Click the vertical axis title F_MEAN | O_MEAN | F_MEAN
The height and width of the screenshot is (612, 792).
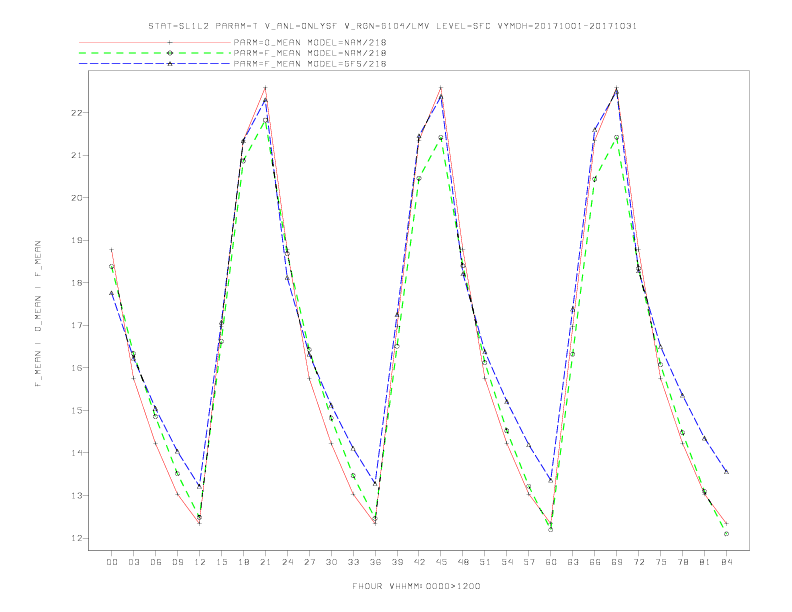[x=38, y=314]
